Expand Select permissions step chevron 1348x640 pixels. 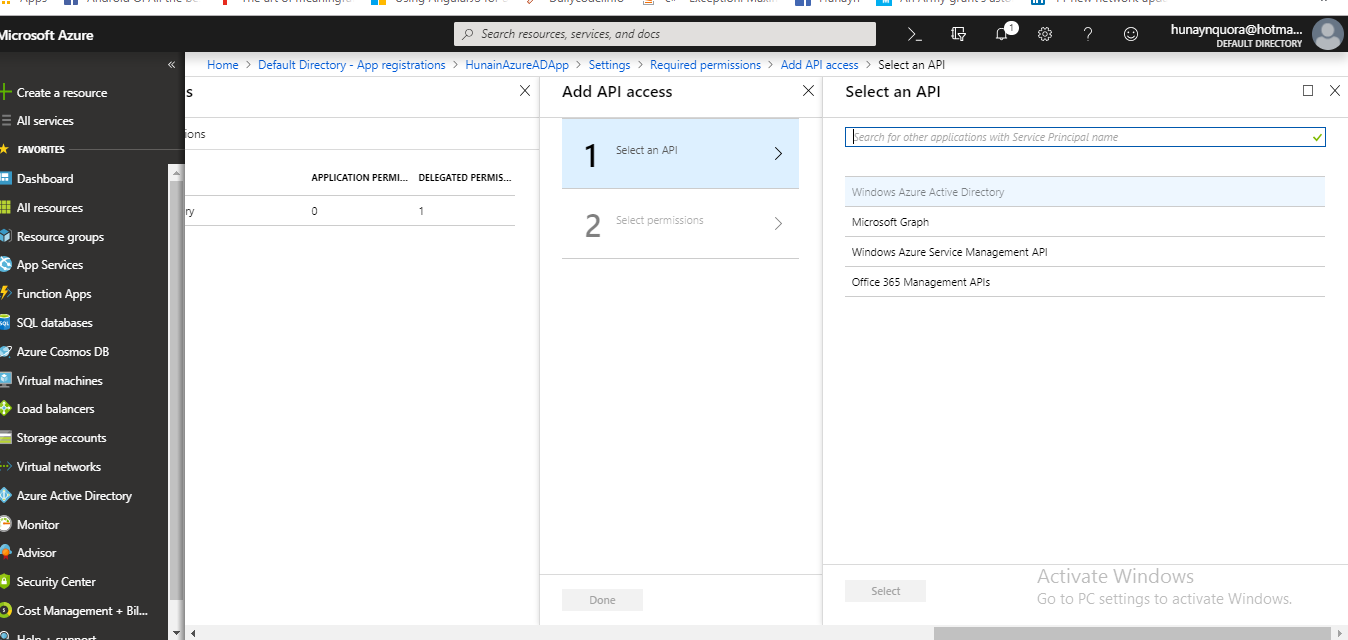point(778,224)
